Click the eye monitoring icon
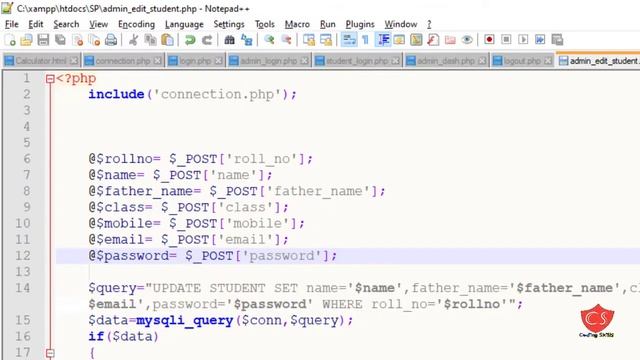Image resolution: width=640 pixels, height=360 pixels. coord(467,40)
